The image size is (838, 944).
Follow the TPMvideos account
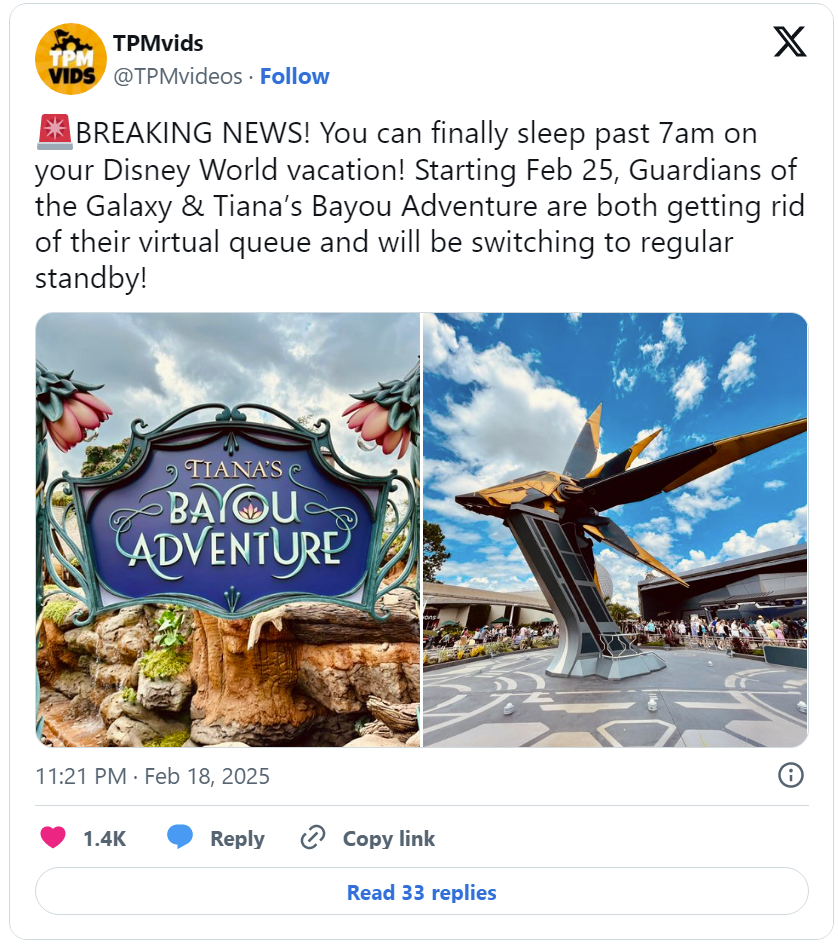[294, 76]
